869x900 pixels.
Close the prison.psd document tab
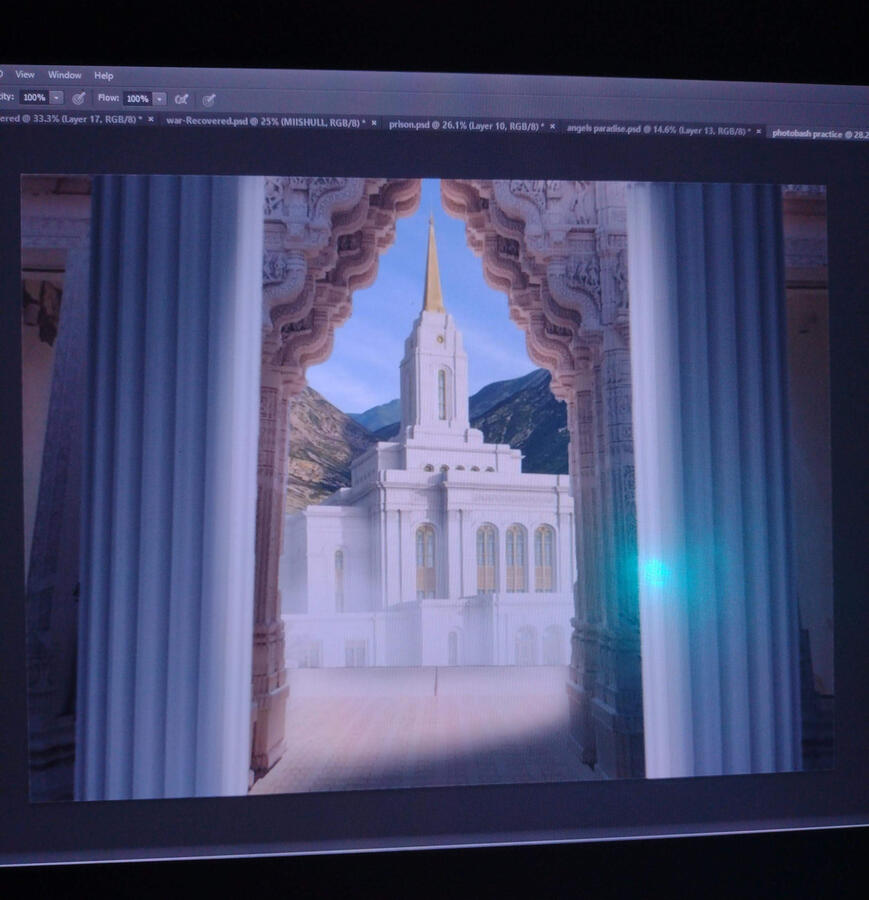click(553, 127)
